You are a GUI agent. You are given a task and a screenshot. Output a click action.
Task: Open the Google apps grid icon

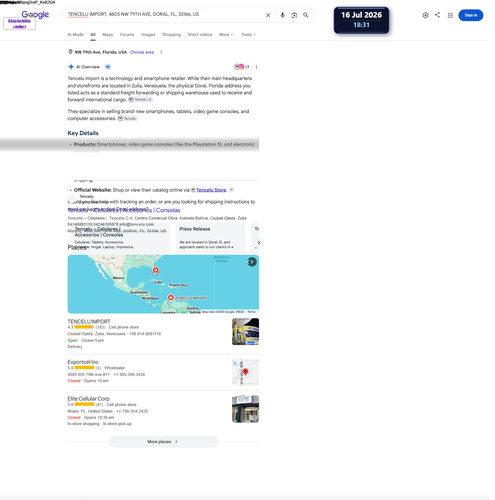point(450,15)
